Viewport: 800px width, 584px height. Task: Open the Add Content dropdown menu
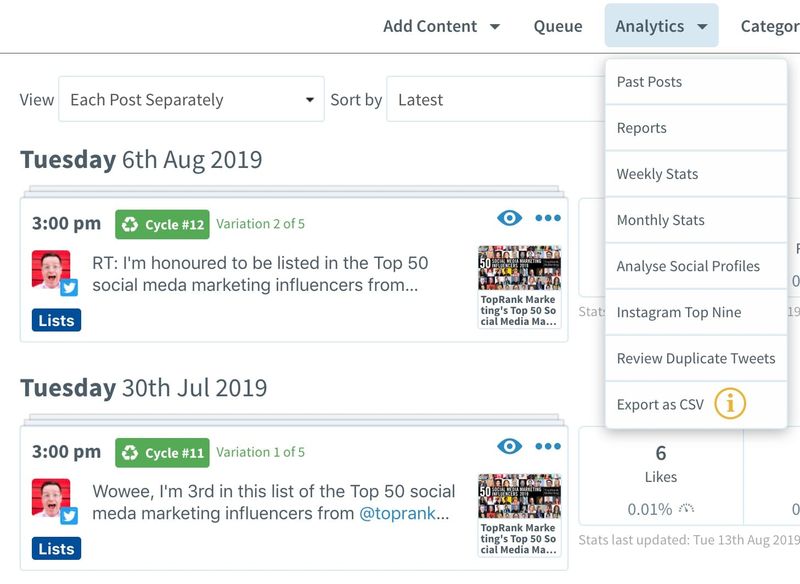[441, 26]
